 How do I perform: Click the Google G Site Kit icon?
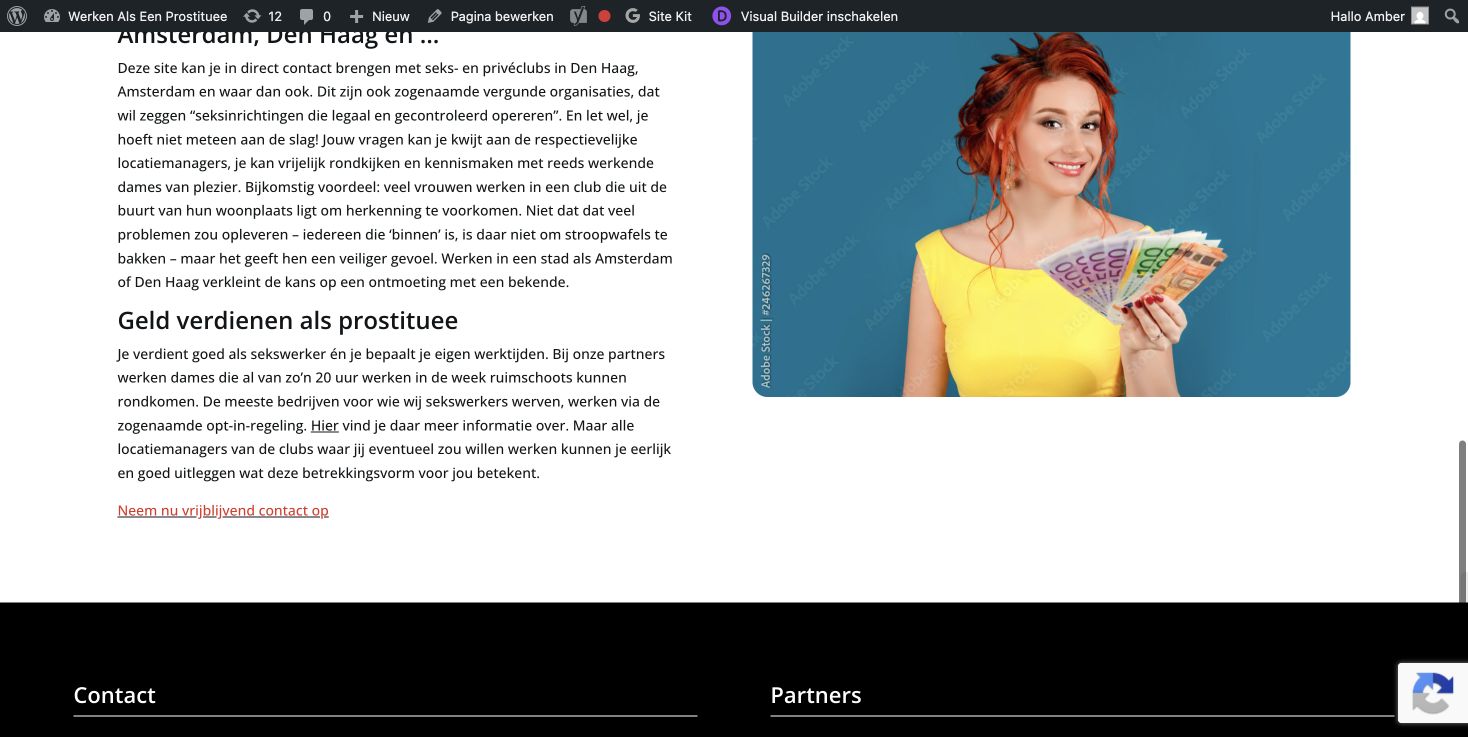click(632, 16)
